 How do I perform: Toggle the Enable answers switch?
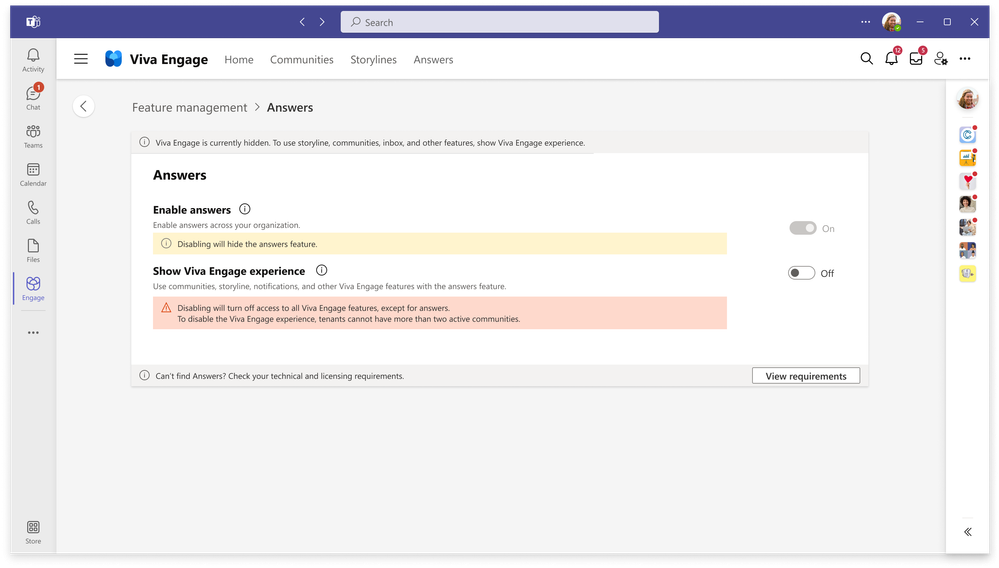[x=803, y=228]
